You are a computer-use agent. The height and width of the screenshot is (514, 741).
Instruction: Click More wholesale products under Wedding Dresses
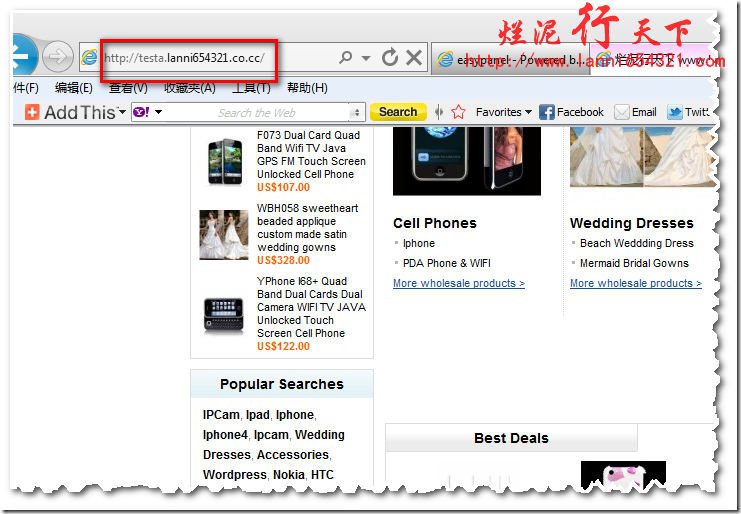pyautogui.click(x=636, y=283)
